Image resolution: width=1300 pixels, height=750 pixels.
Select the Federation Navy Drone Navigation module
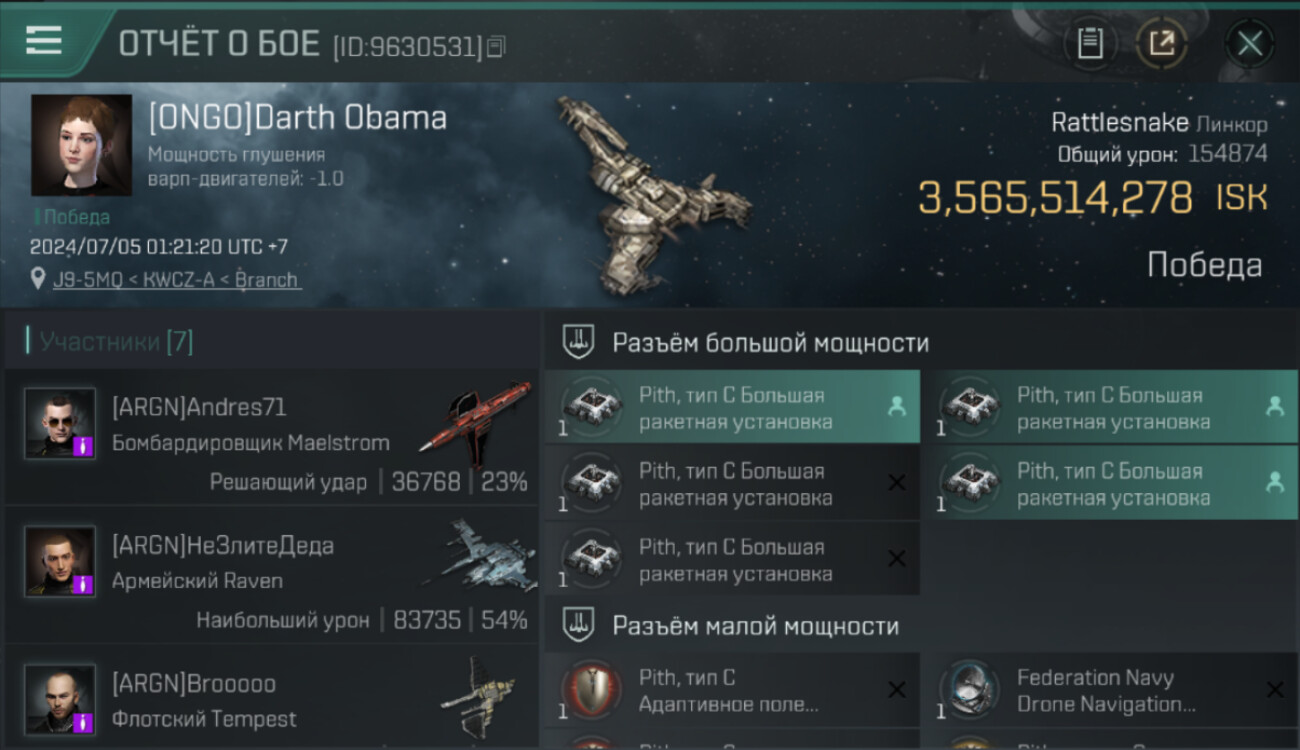(1110, 690)
